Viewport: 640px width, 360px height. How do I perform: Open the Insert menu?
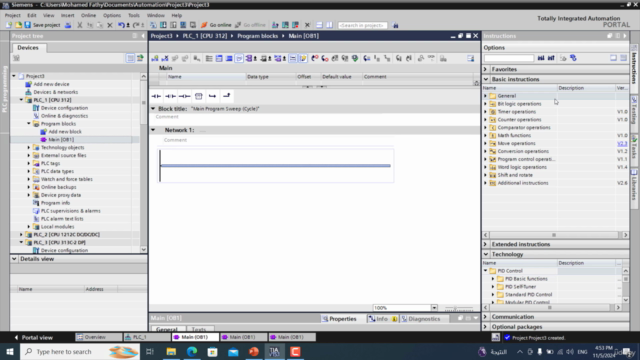[x=67, y=16]
